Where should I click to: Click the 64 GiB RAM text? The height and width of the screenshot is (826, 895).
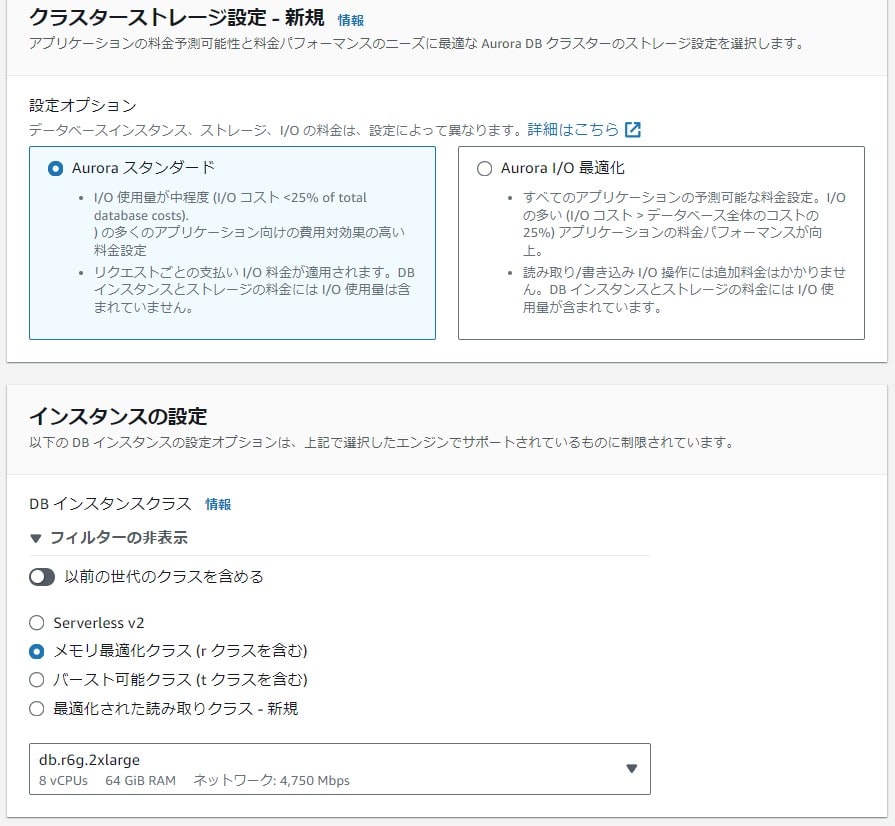pyautogui.click(x=140, y=780)
